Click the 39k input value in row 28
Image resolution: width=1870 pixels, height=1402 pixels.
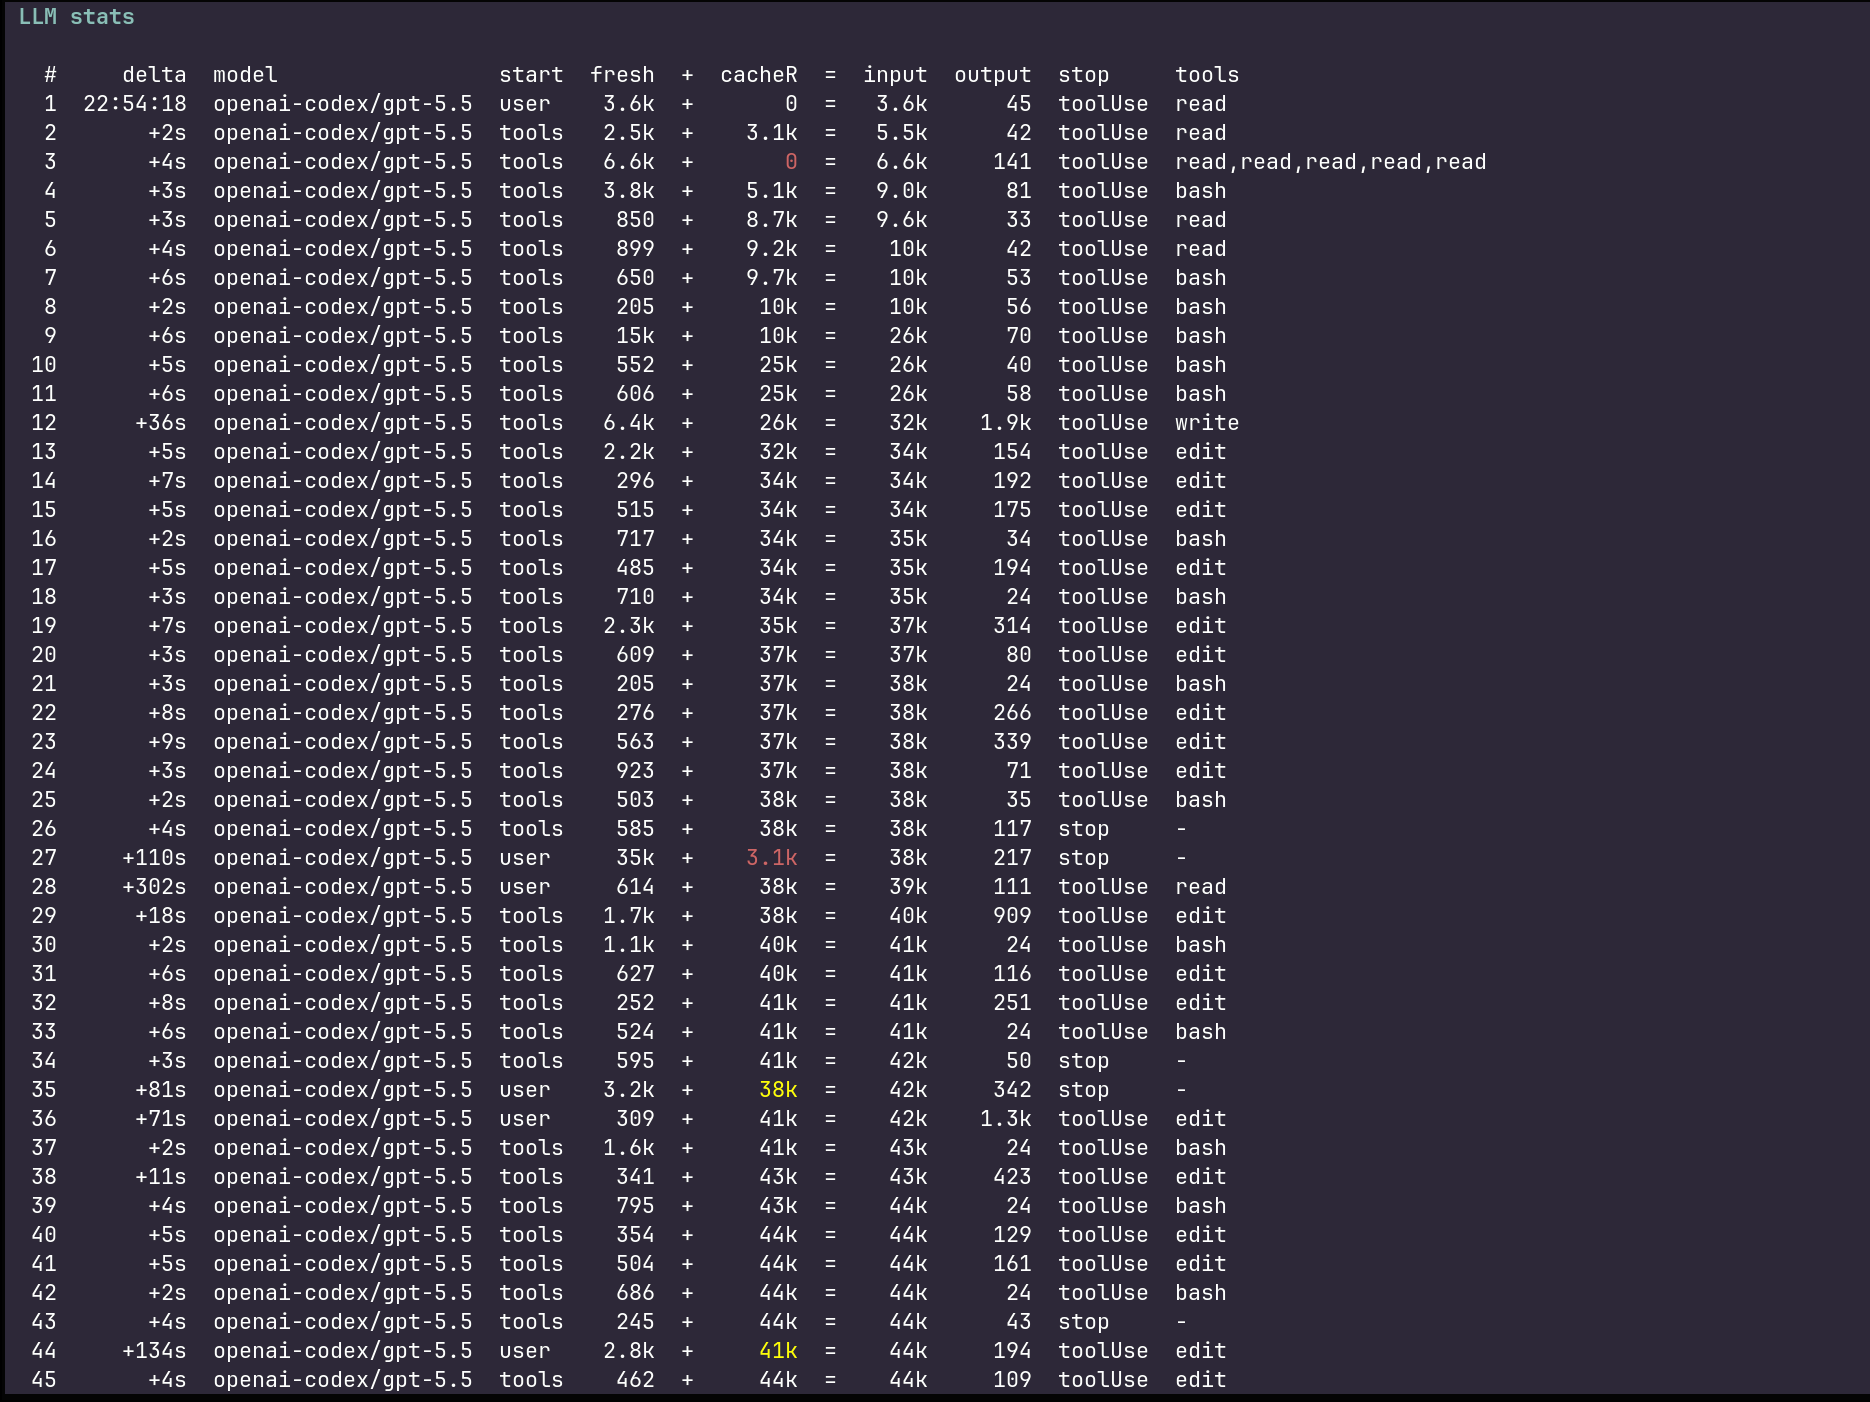(x=908, y=887)
